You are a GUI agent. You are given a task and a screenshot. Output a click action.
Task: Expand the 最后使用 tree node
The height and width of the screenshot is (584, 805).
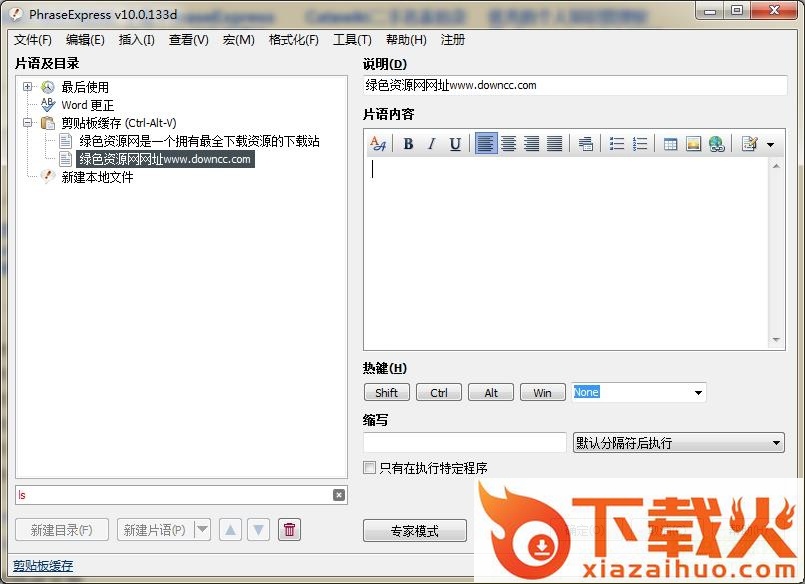tap(28, 87)
